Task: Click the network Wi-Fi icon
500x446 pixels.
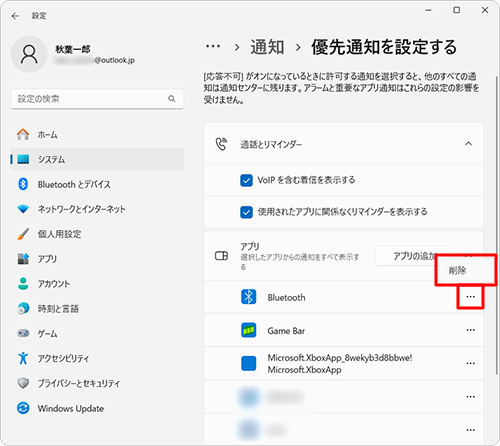Action: point(23,209)
